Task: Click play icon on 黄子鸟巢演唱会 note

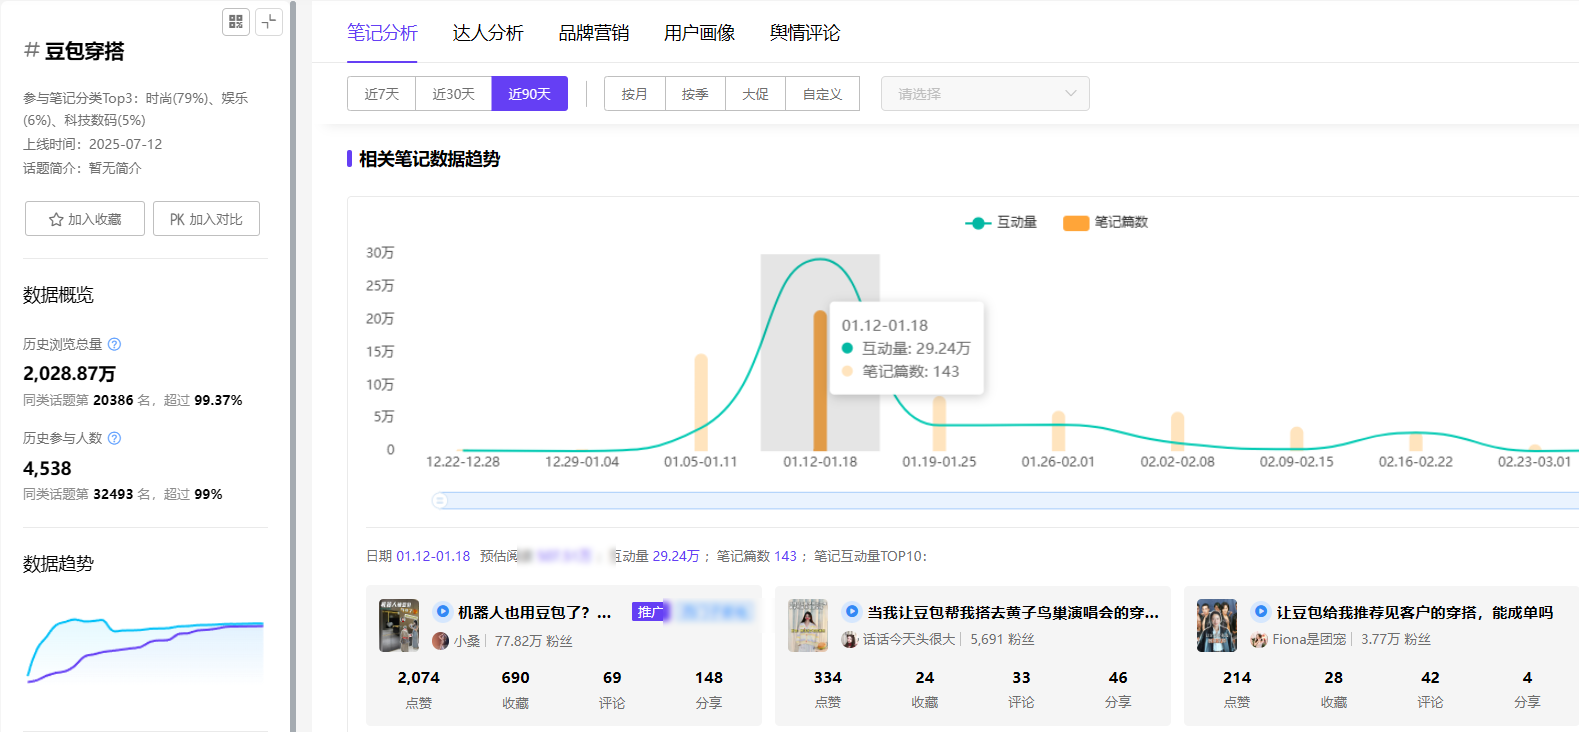Action: tap(851, 611)
